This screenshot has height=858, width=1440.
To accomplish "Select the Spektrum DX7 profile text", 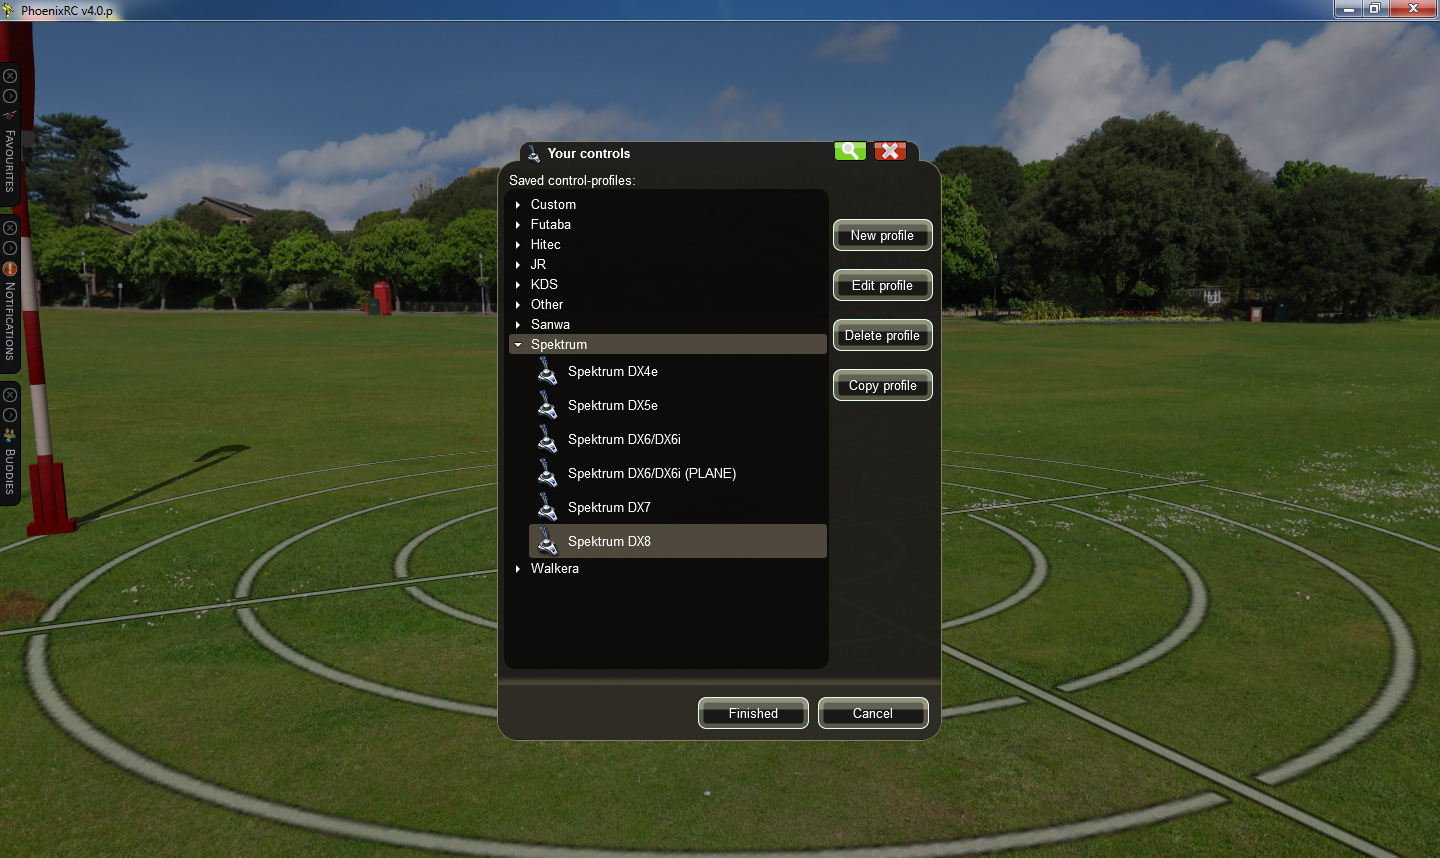I will (609, 508).
